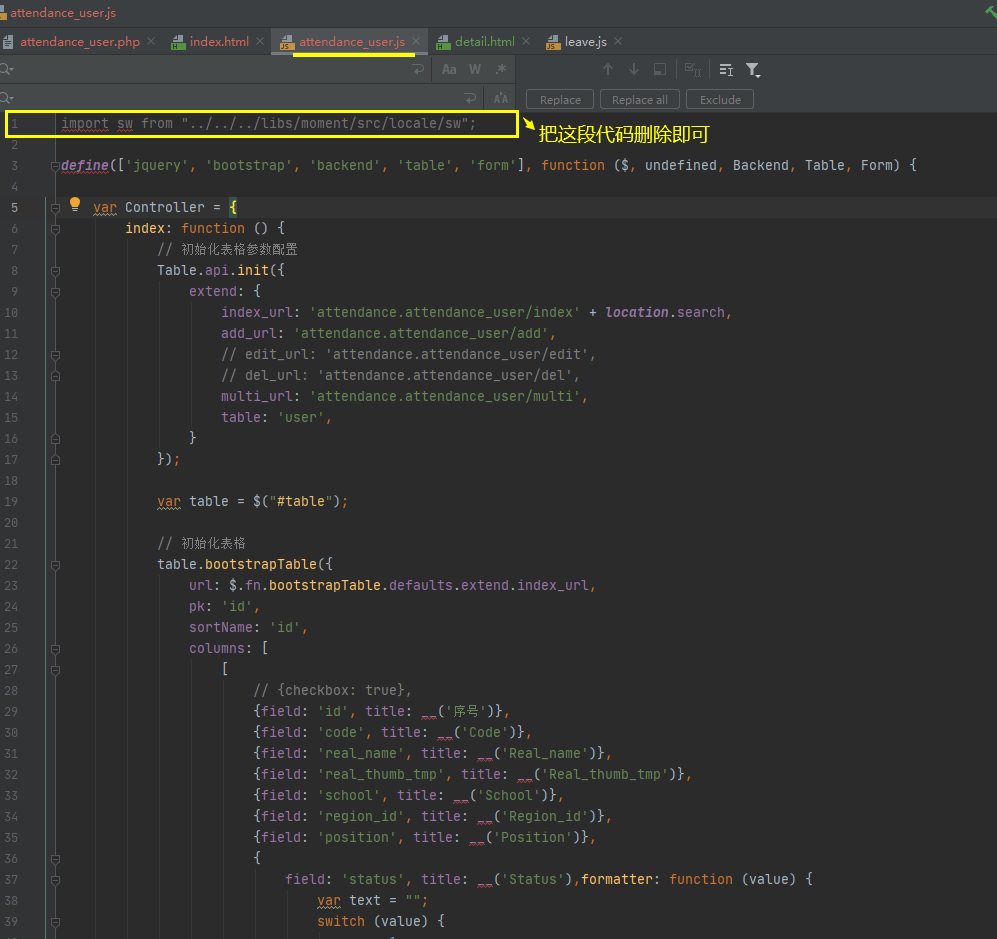Toggle match case with the Aa icon

click(449, 69)
